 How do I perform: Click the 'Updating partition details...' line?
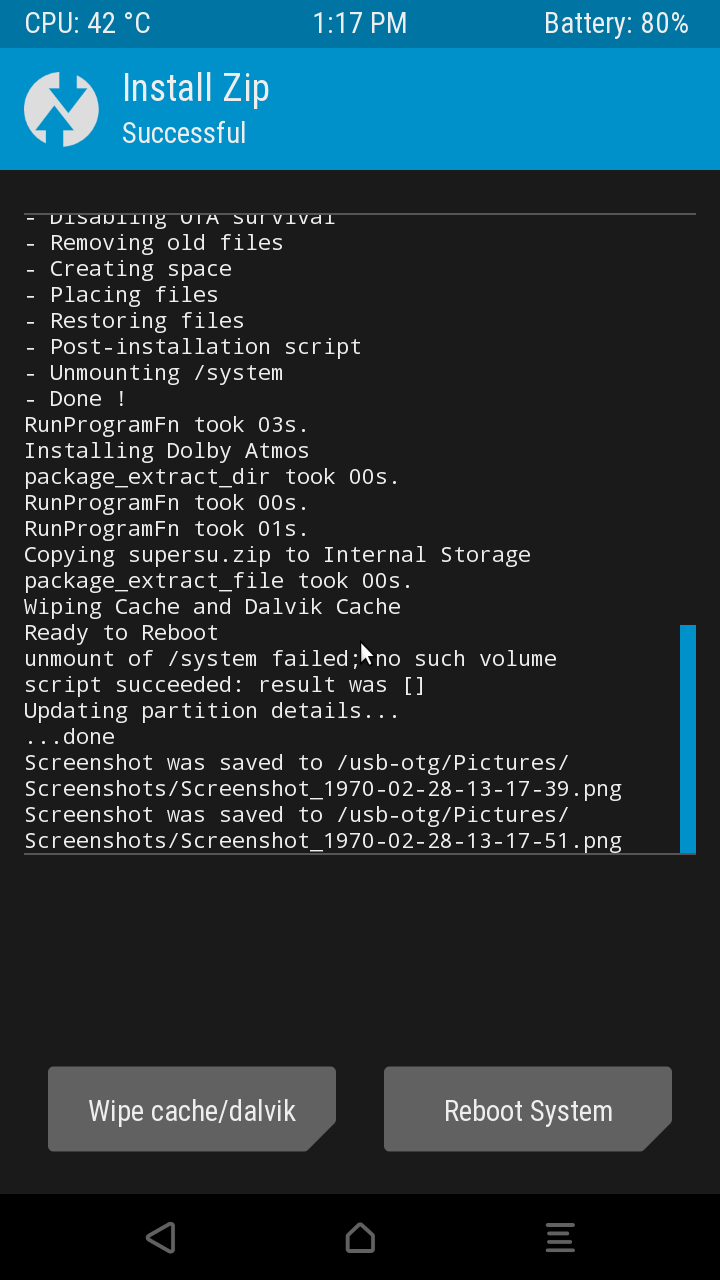click(212, 711)
